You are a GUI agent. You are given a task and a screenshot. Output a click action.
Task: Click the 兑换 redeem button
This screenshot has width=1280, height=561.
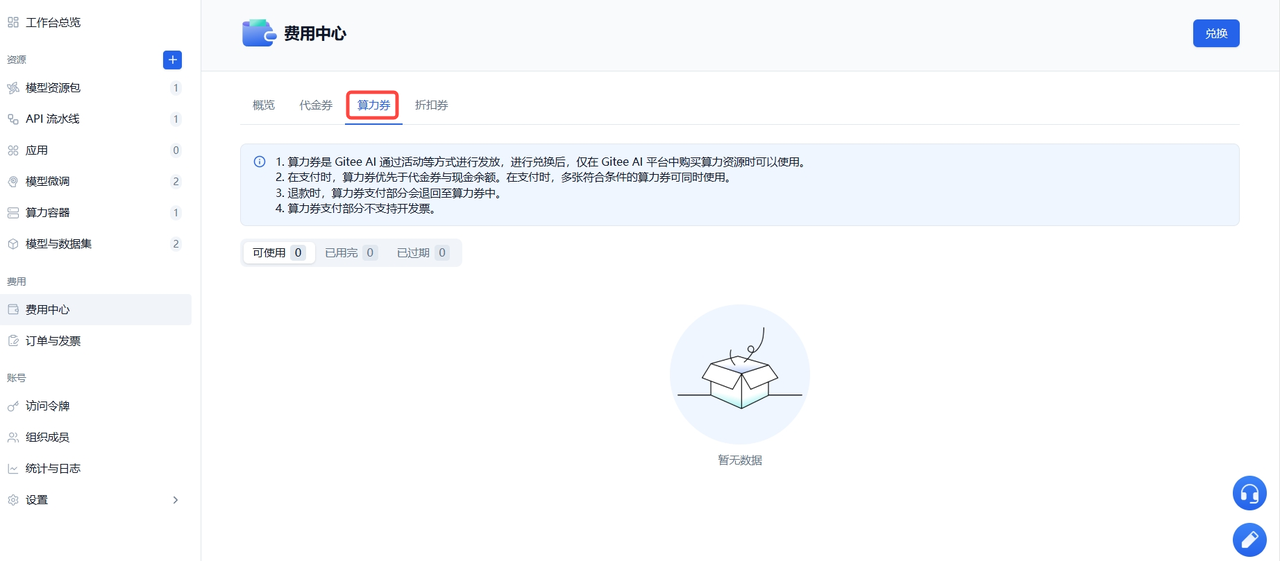click(x=1216, y=33)
